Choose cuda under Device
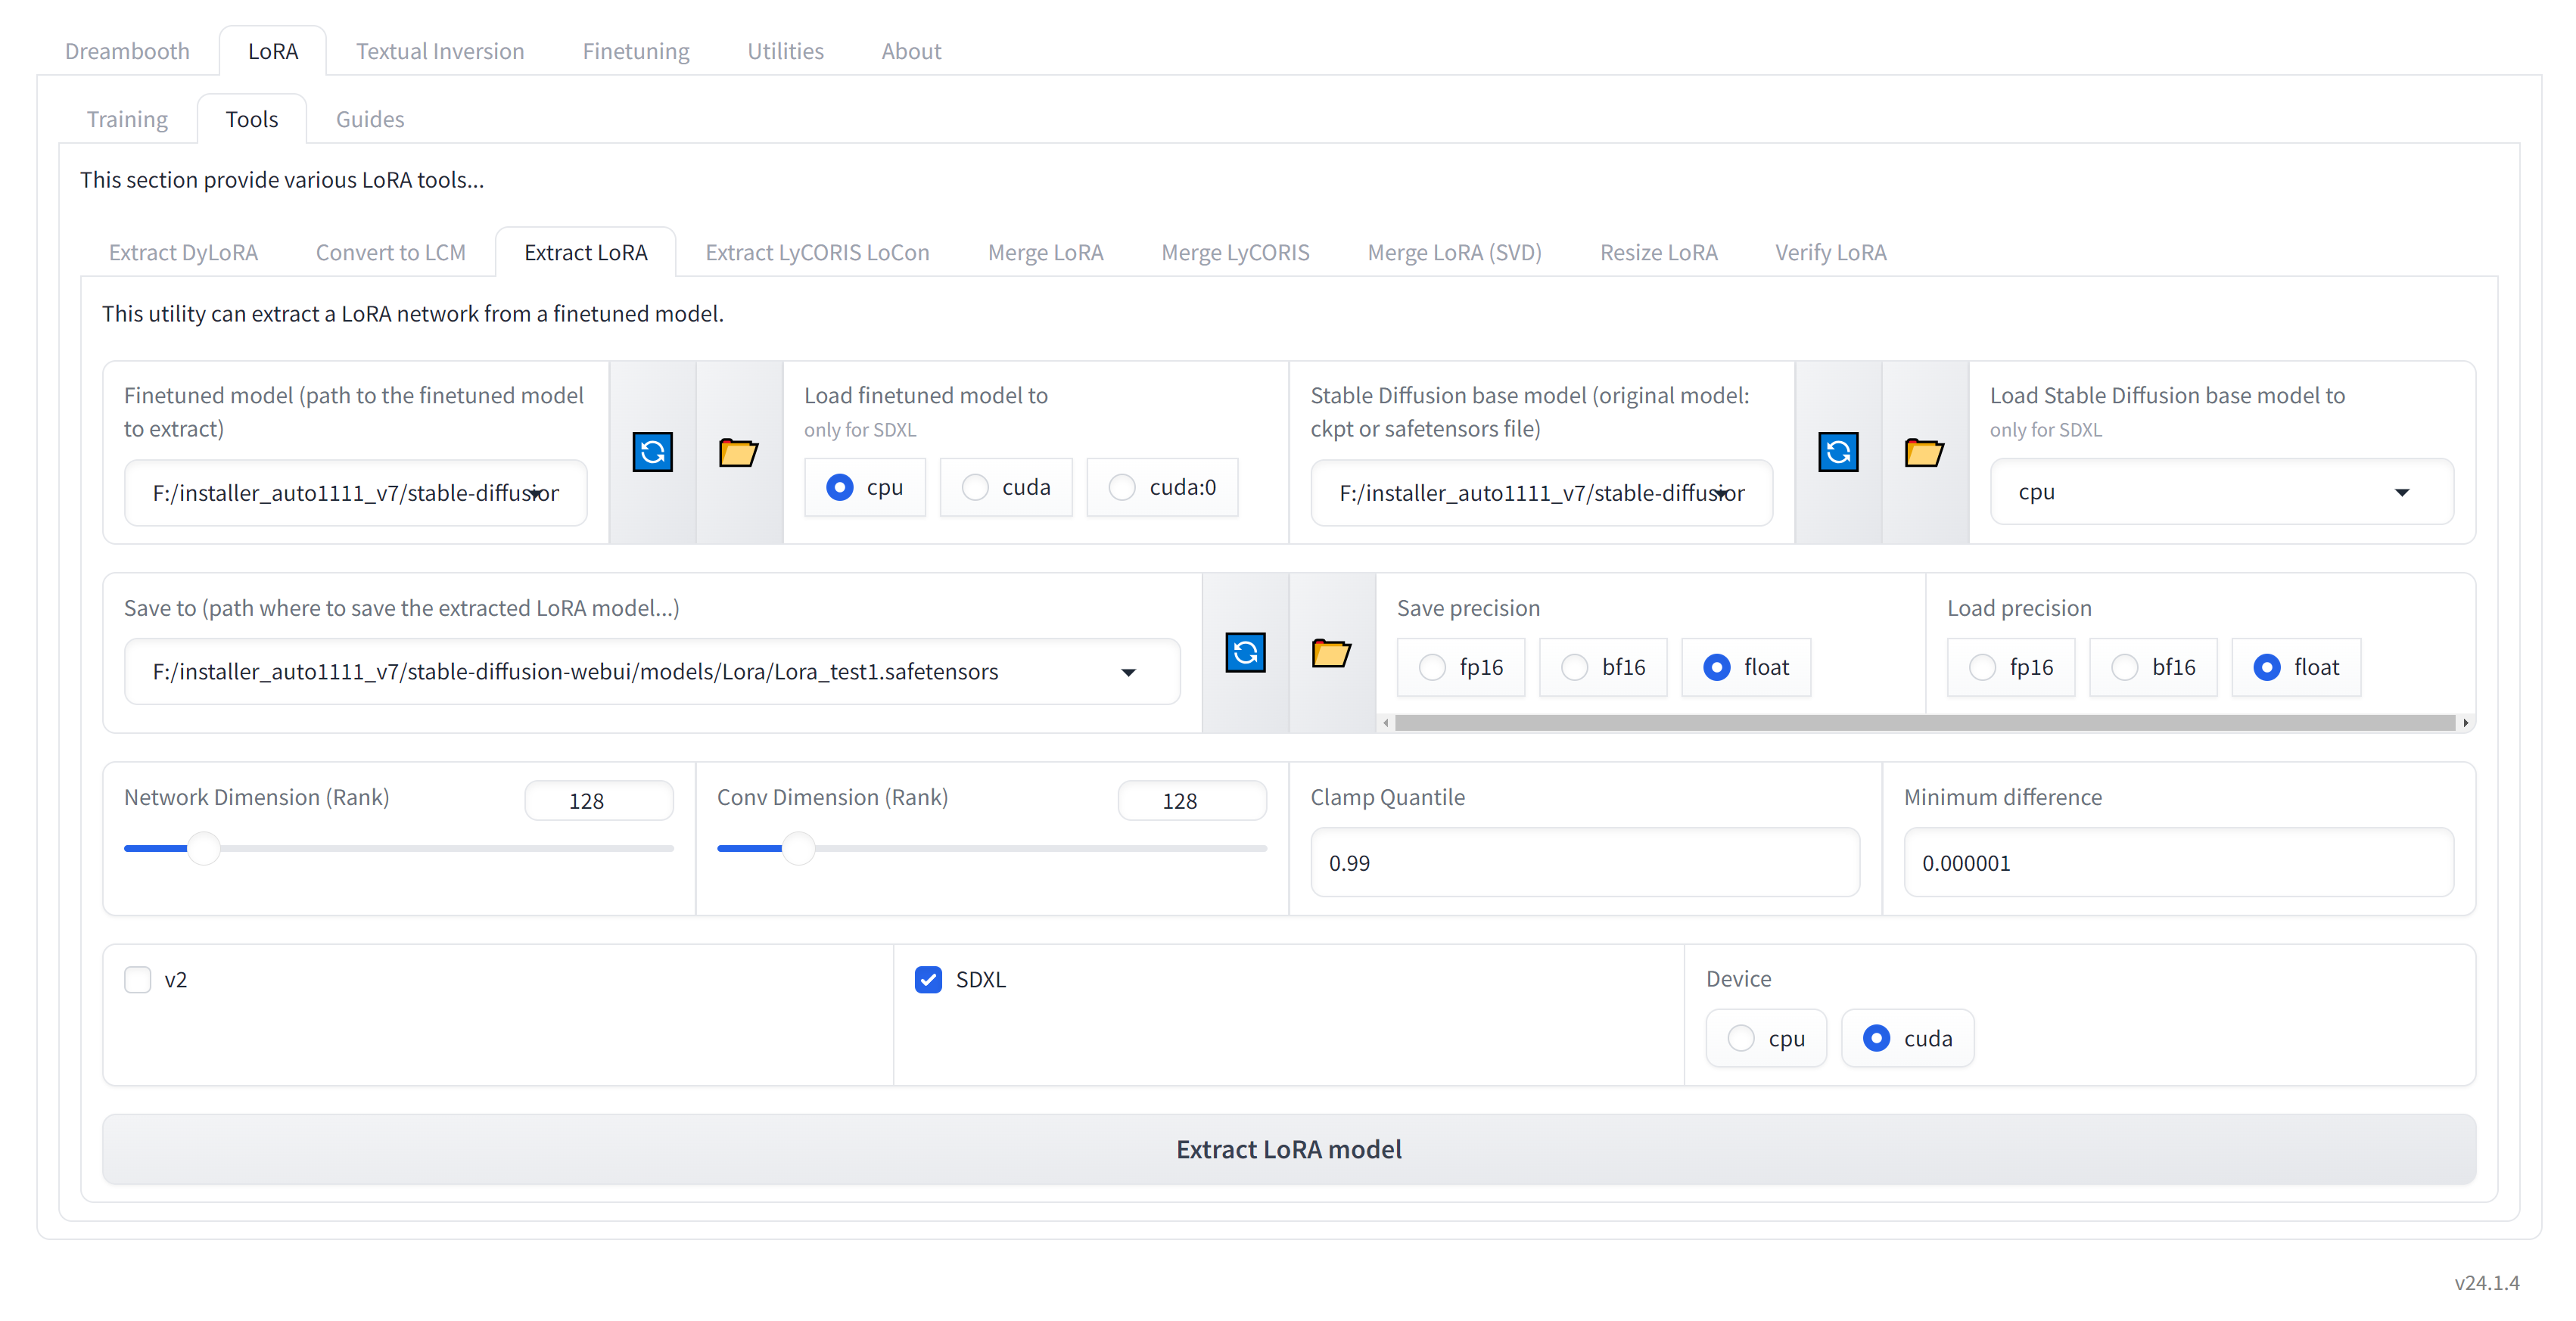This screenshot has height=1321, width=2576. (1907, 1038)
